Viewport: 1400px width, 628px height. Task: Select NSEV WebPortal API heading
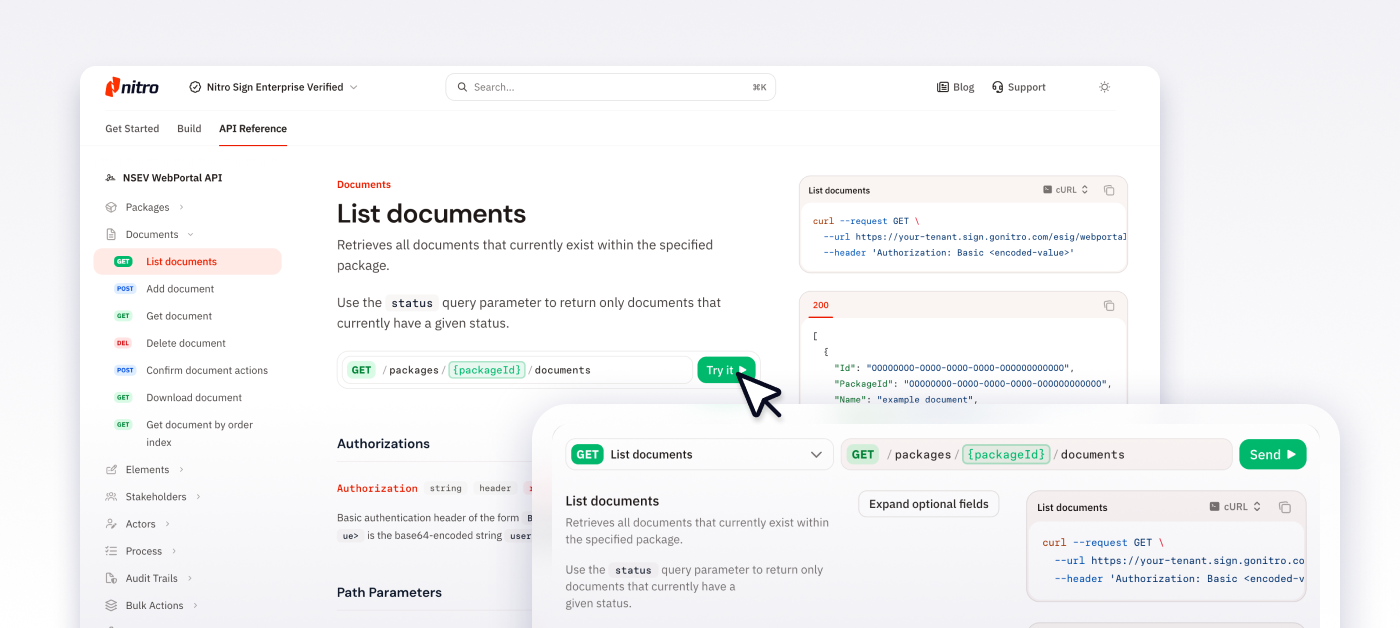click(x=172, y=178)
